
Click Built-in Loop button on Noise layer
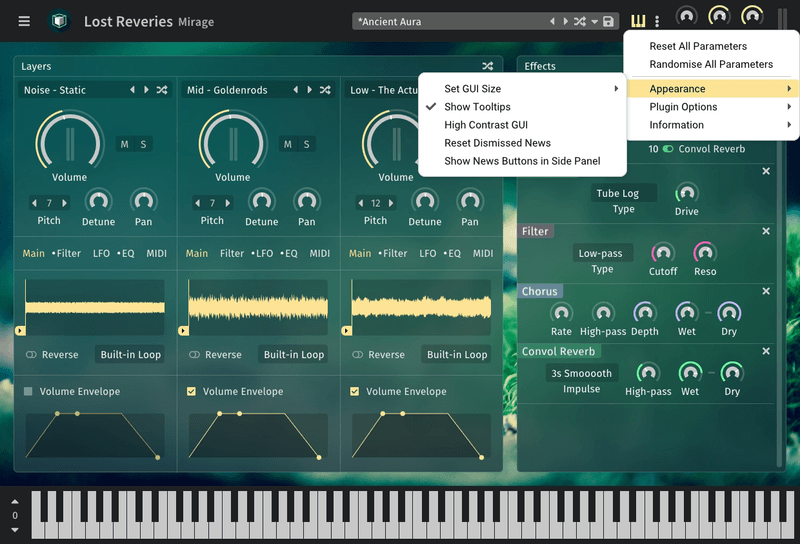tap(131, 354)
